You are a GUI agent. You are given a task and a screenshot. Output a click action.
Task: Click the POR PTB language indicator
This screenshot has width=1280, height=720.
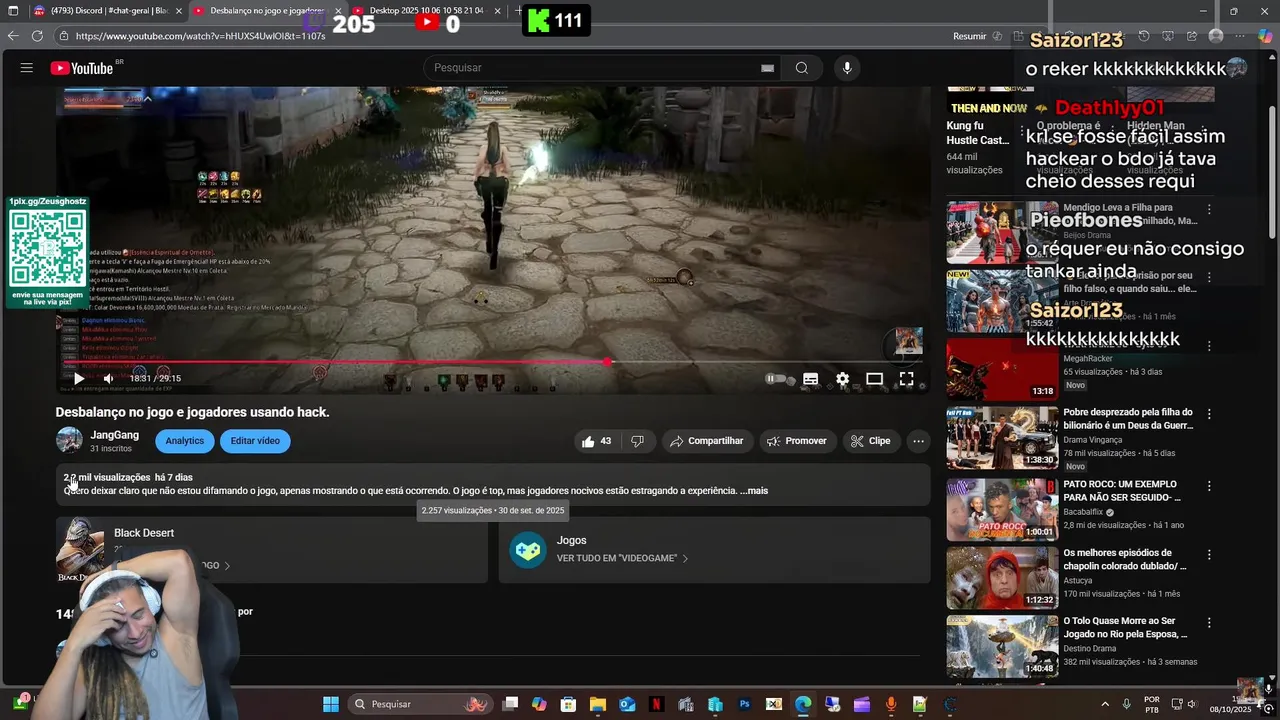[x=1152, y=704]
